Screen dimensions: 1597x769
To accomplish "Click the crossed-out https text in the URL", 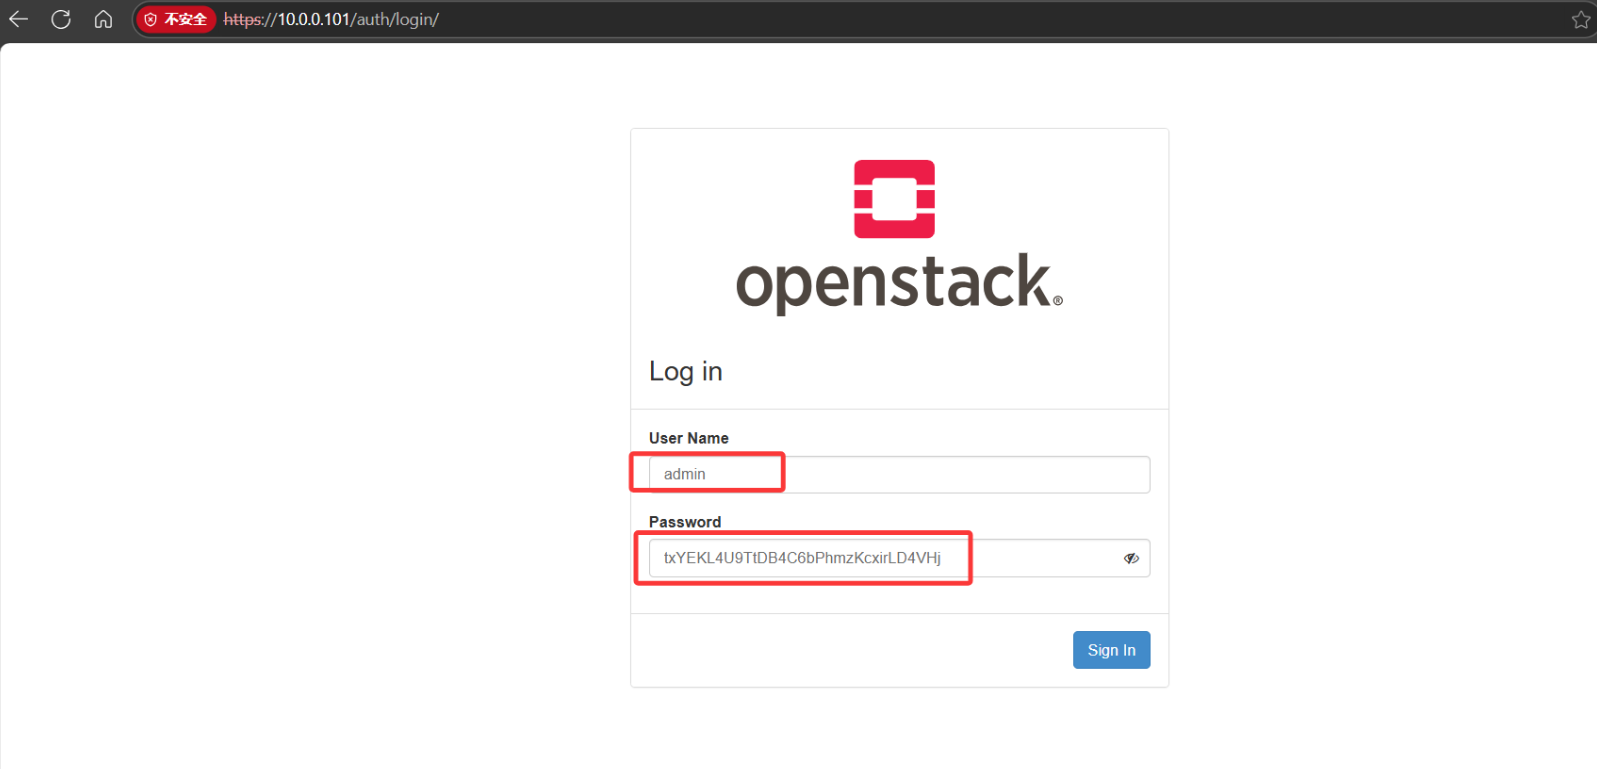I will coord(242,19).
